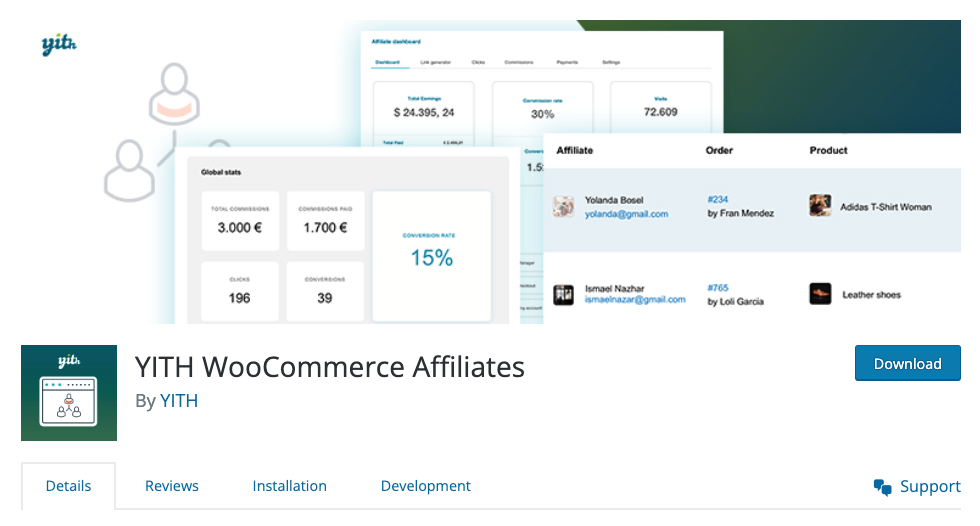This screenshot has height=526, width=980.
Task: Click the Download button
Action: coord(907,363)
